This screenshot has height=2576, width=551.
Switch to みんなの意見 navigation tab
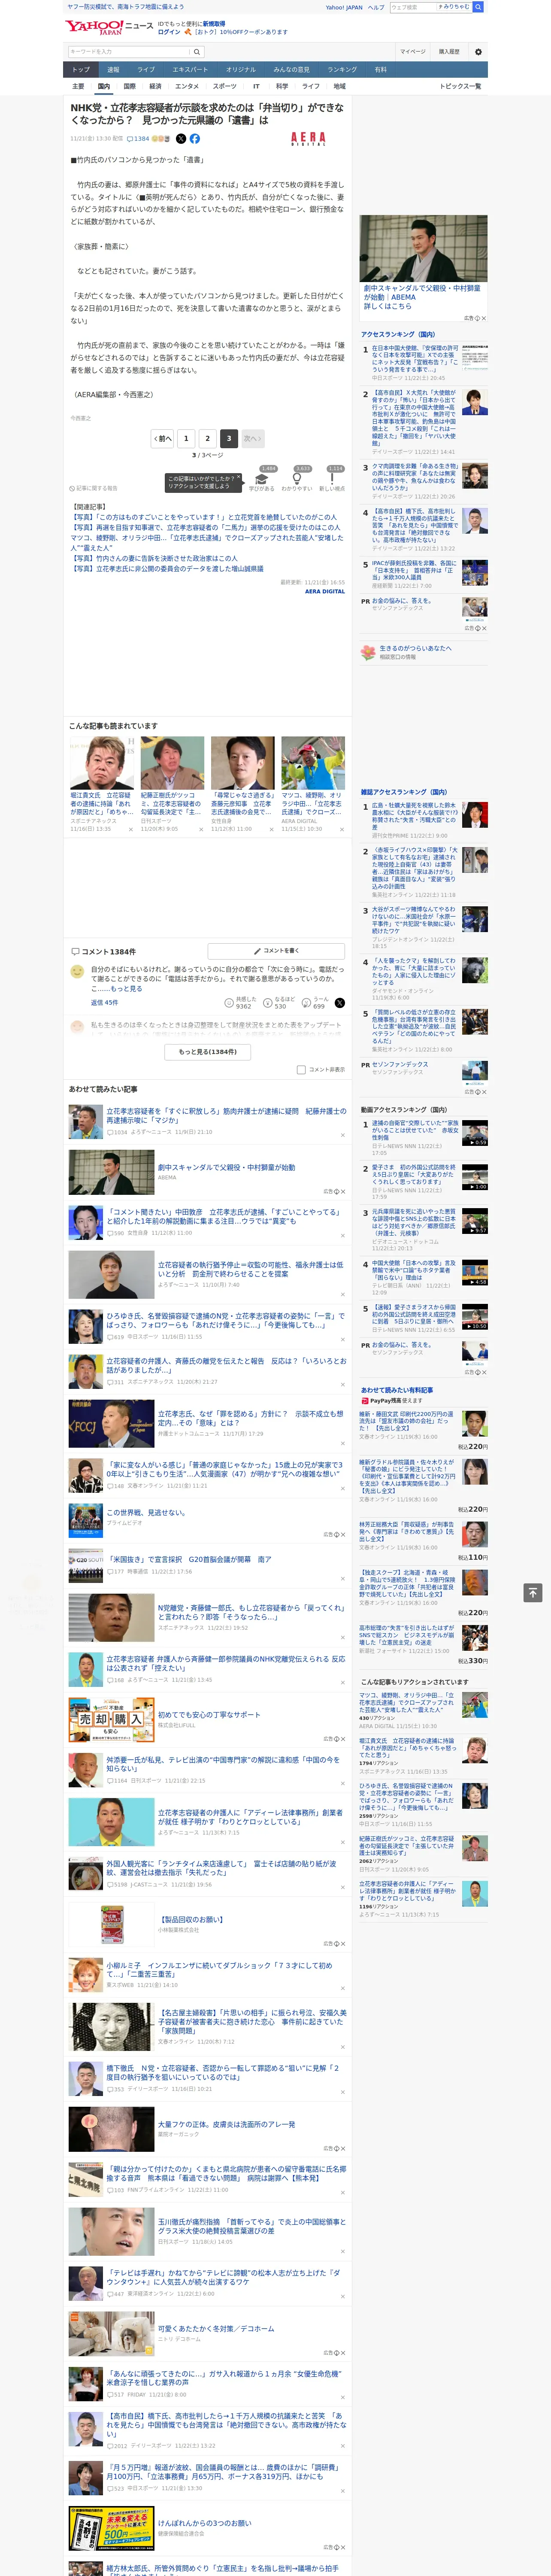point(292,69)
